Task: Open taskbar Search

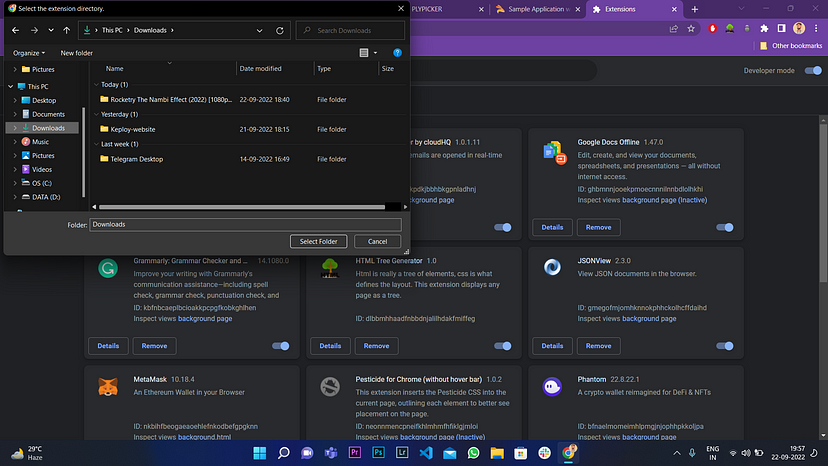Action: pos(284,453)
